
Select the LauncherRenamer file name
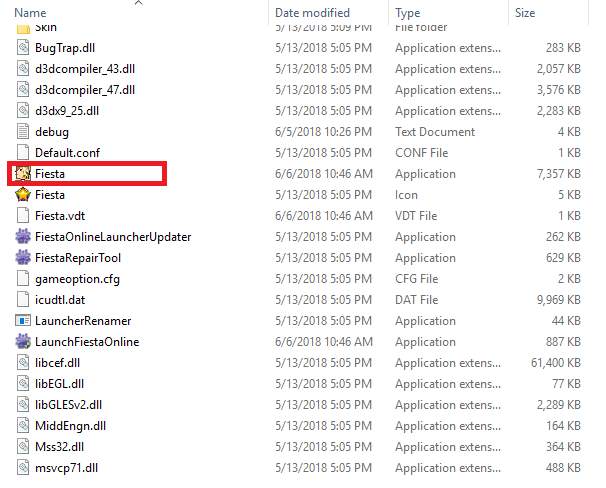tap(83, 321)
